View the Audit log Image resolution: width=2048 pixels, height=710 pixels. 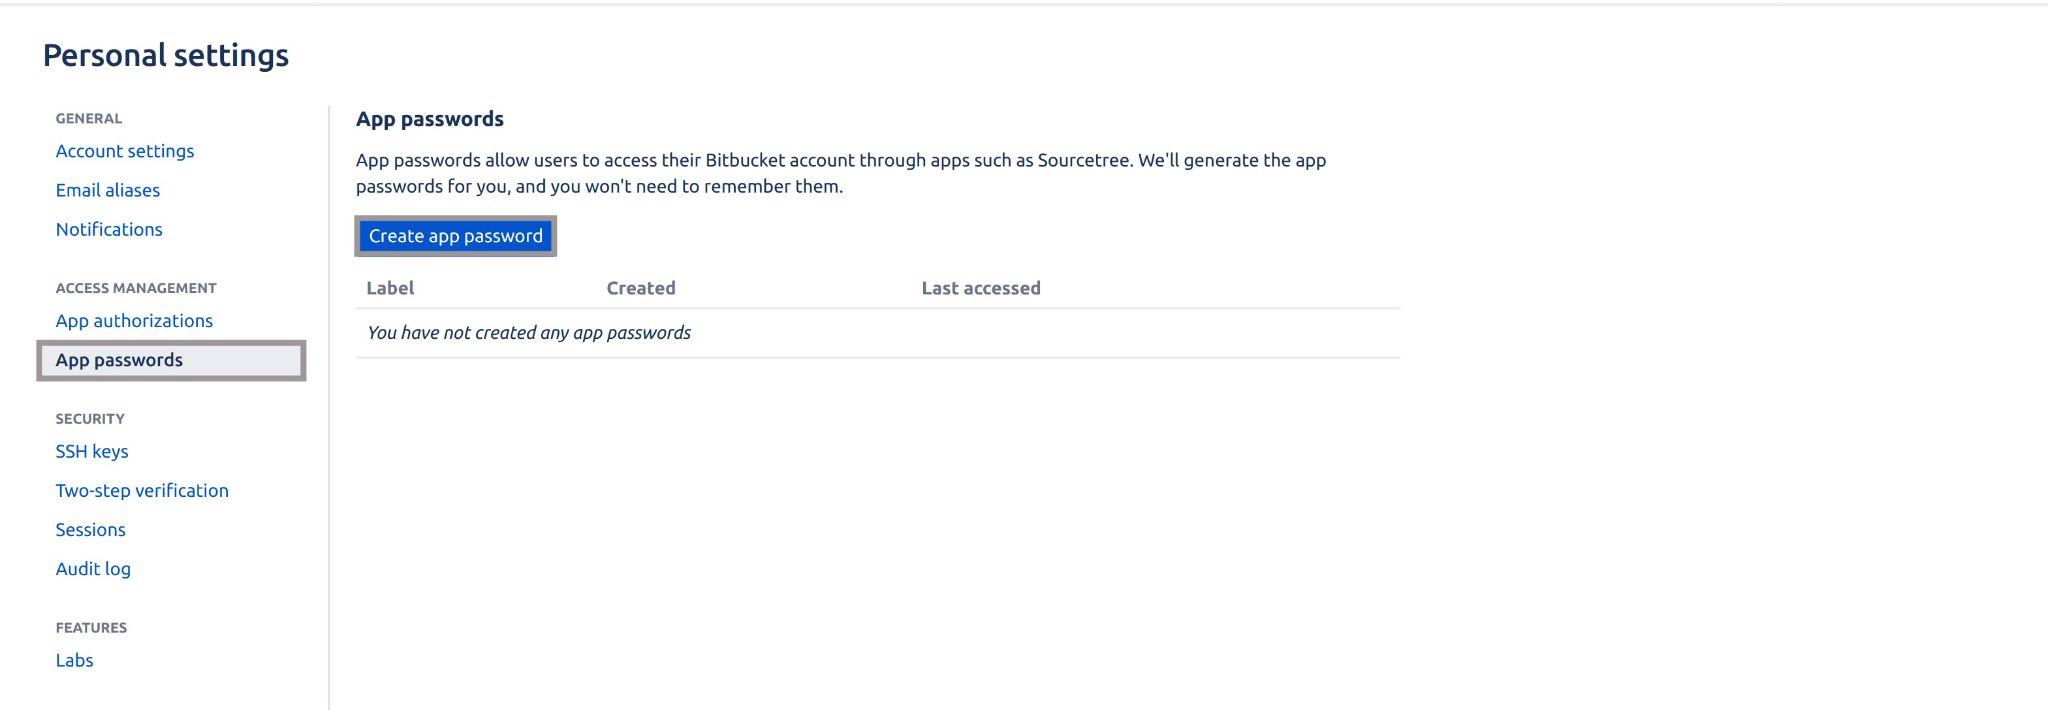(92, 568)
